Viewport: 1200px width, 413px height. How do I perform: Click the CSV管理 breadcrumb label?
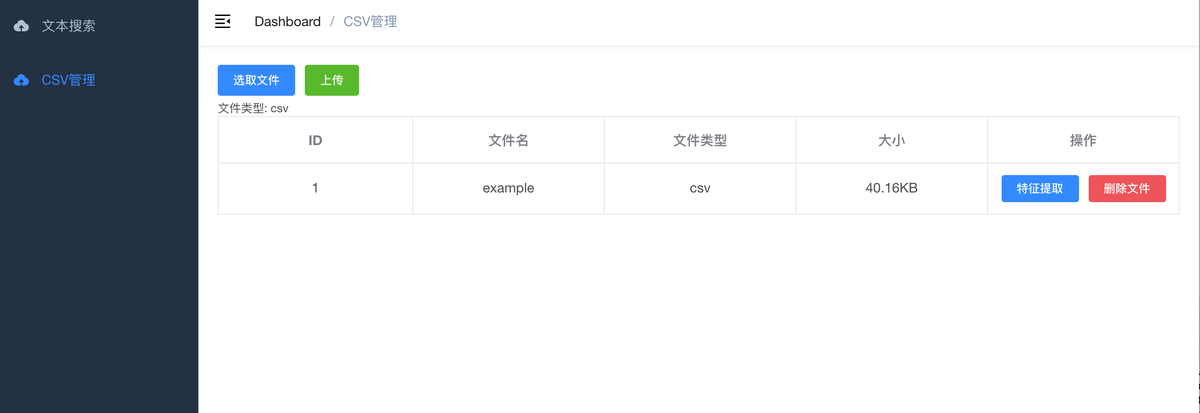(x=370, y=21)
